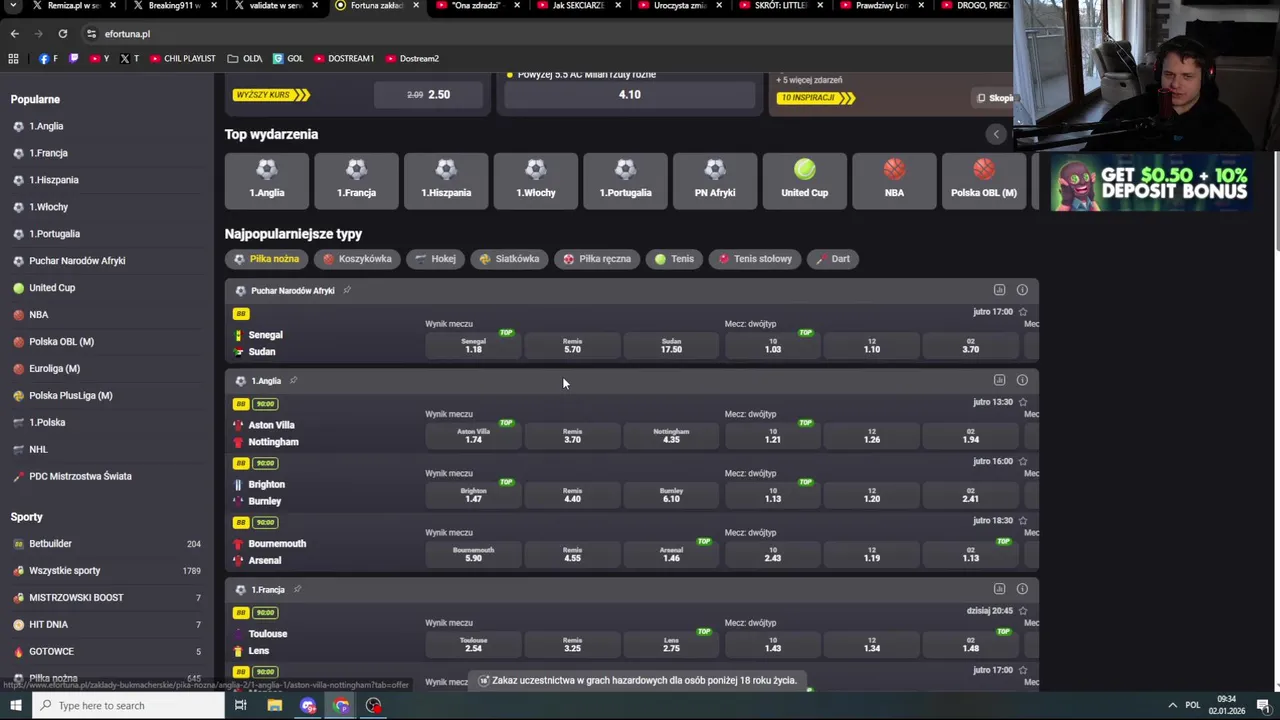Select the Tenis stołowy sport filter
This screenshot has width=1280, height=720.
click(x=755, y=259)
